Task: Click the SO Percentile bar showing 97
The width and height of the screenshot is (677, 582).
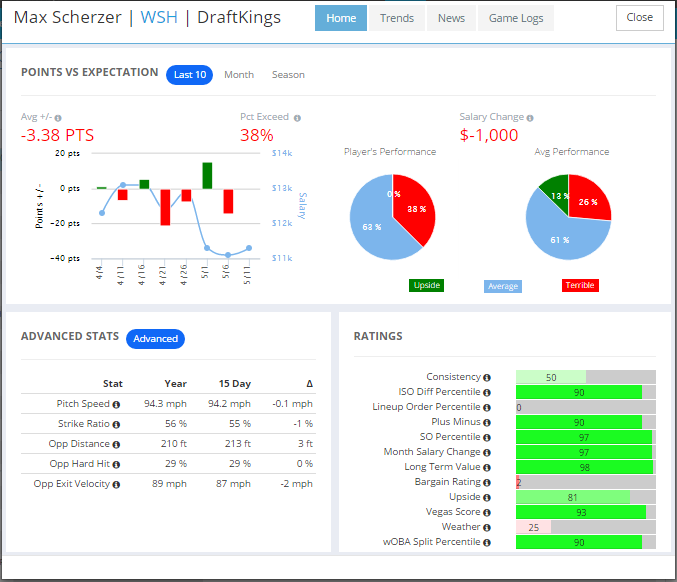Action: [x=584, y=437]
